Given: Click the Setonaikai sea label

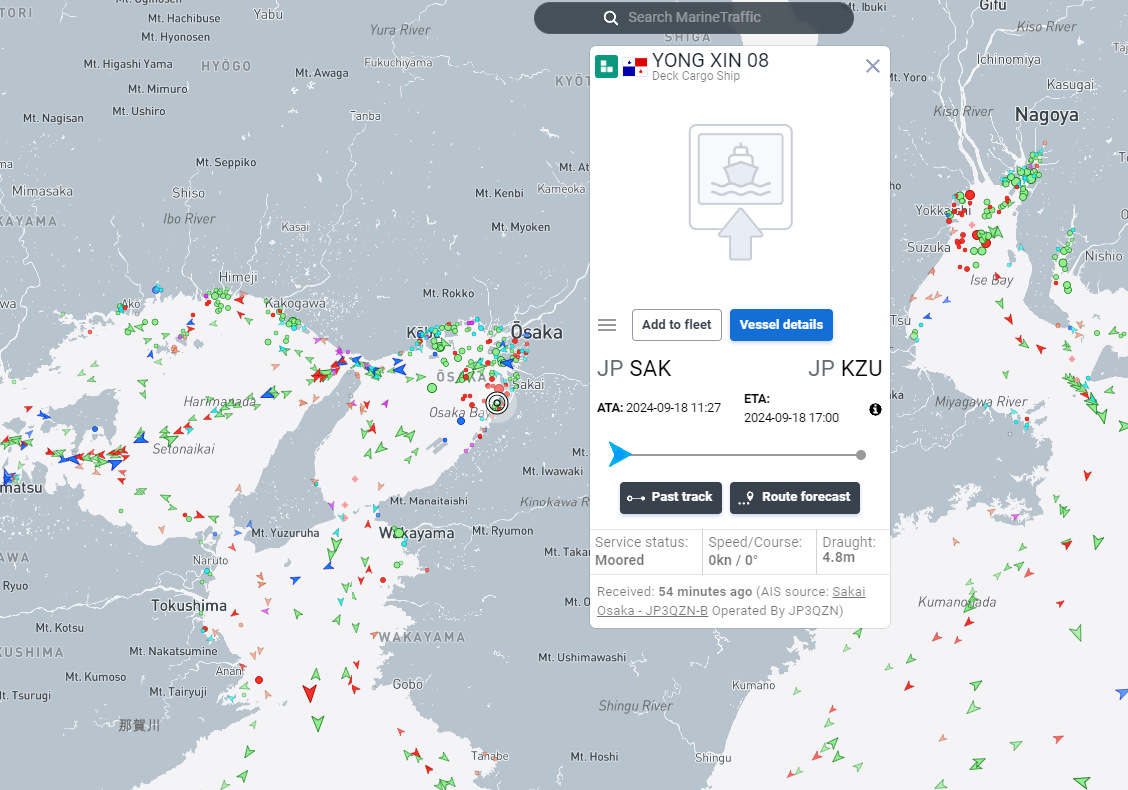Looking at the screenshot, I should 183,449.
